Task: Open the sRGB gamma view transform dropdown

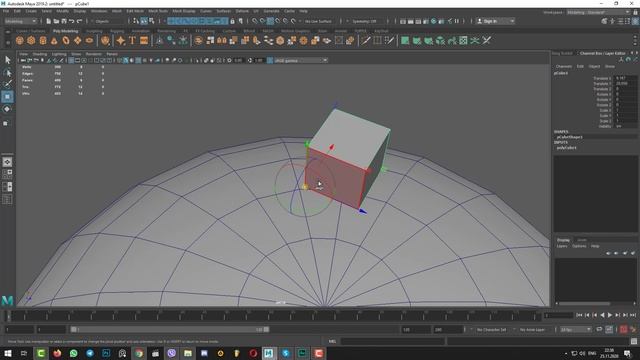Action: 301,60
